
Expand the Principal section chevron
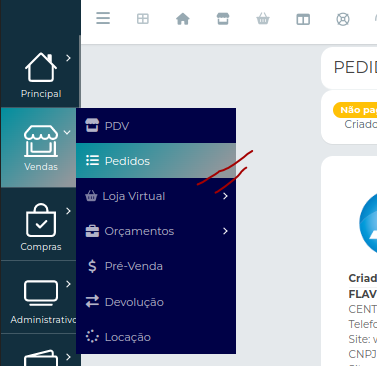coord(68,58)
